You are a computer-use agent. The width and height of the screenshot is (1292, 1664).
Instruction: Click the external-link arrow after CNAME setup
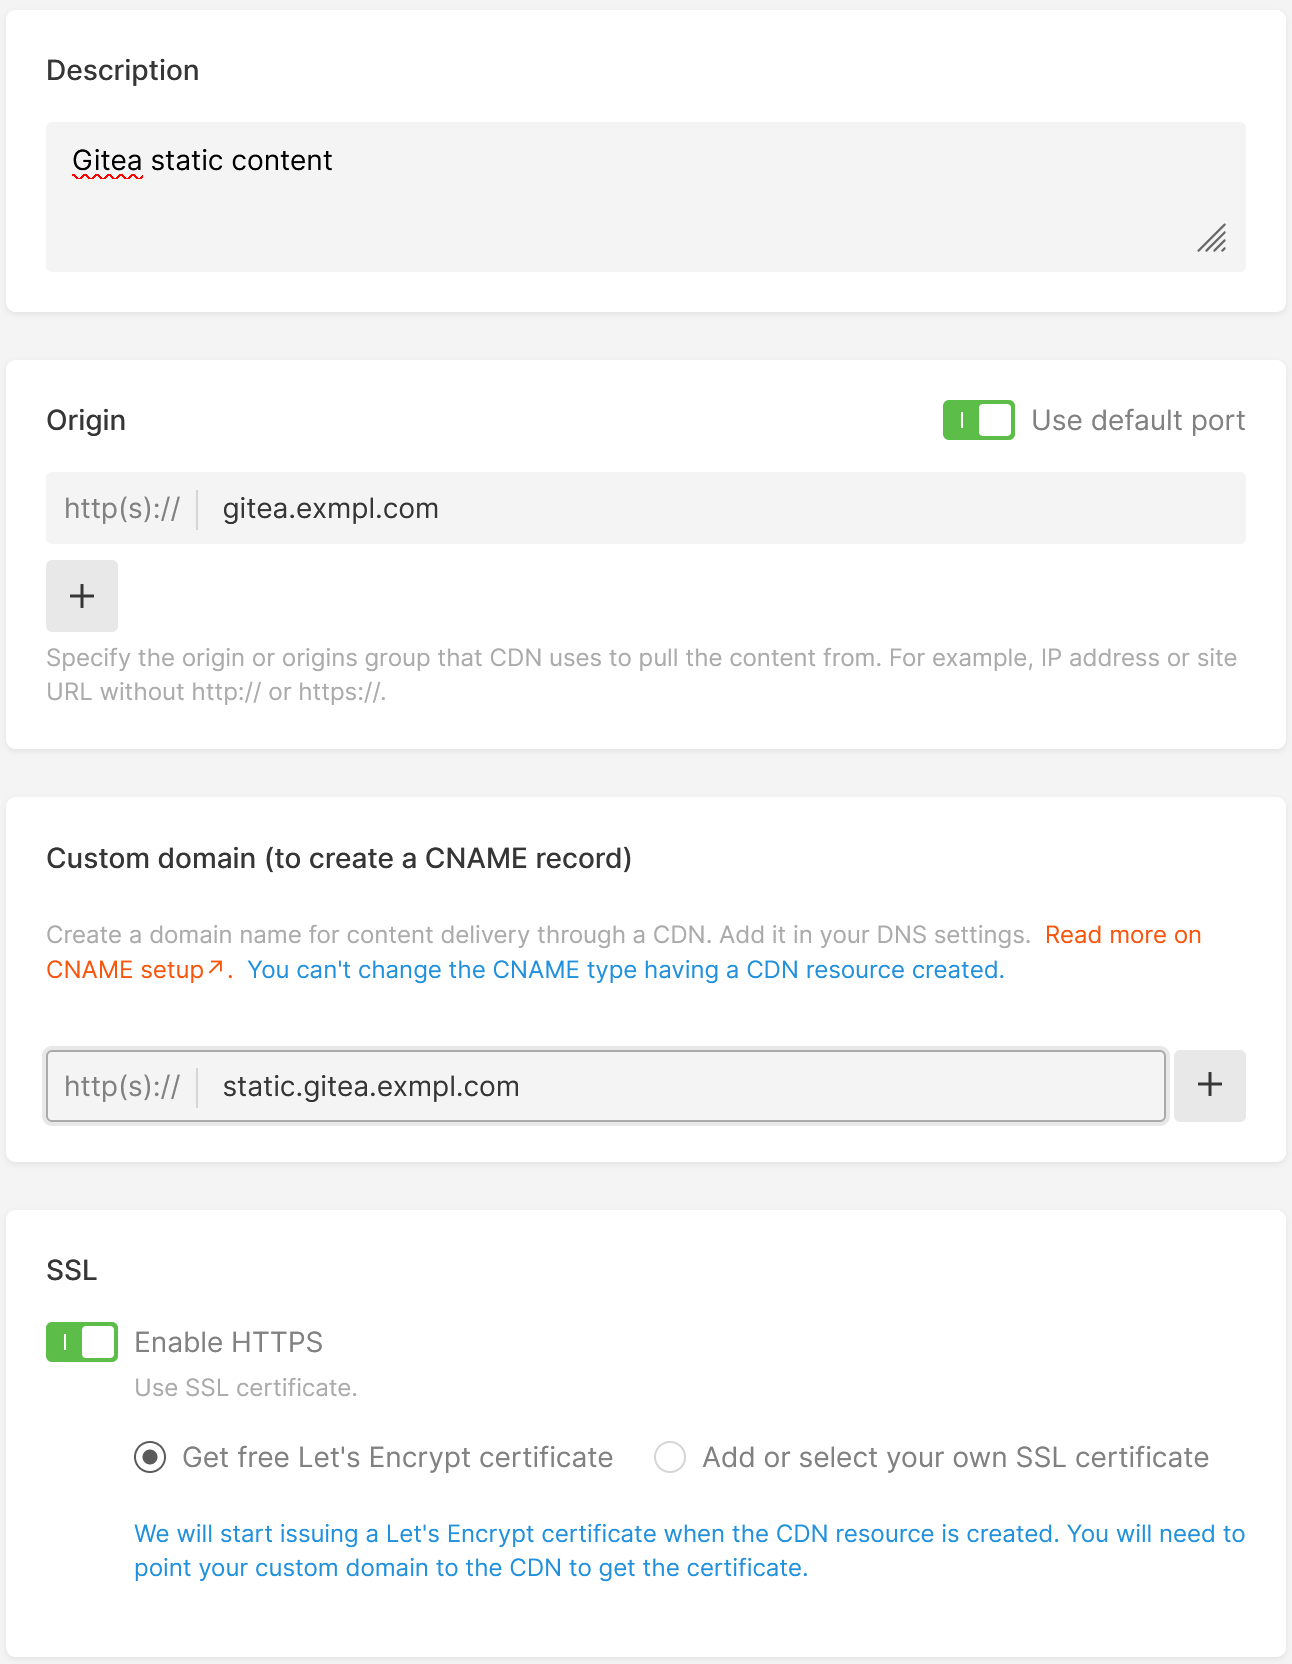point(215,967)
